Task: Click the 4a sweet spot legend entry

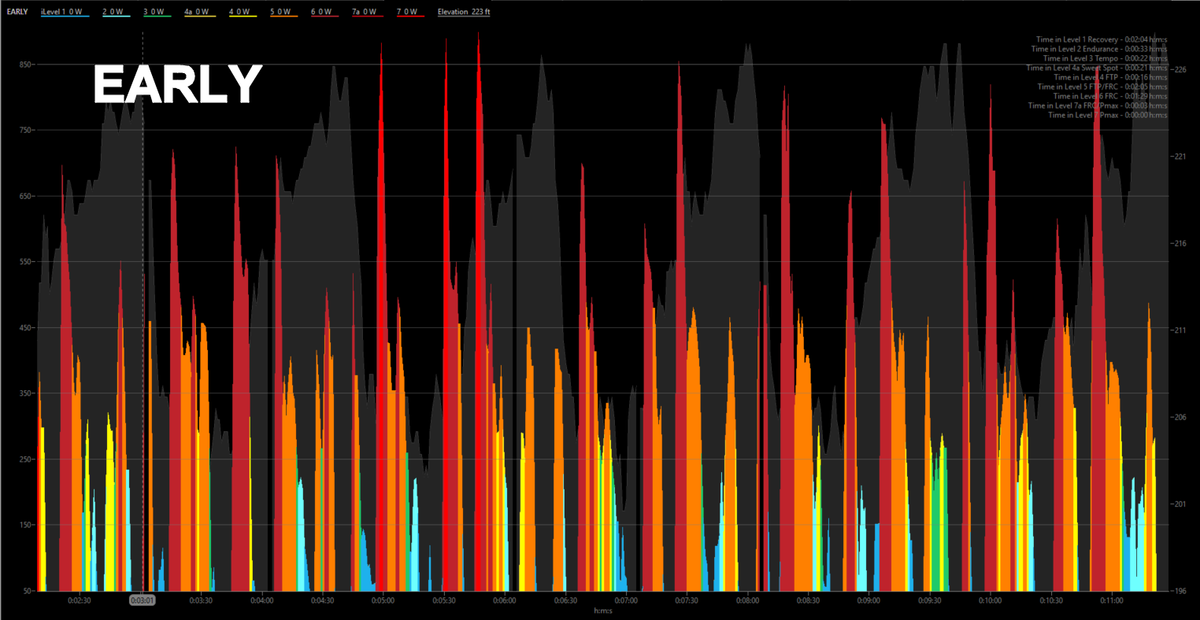Action: coord(198,11)
